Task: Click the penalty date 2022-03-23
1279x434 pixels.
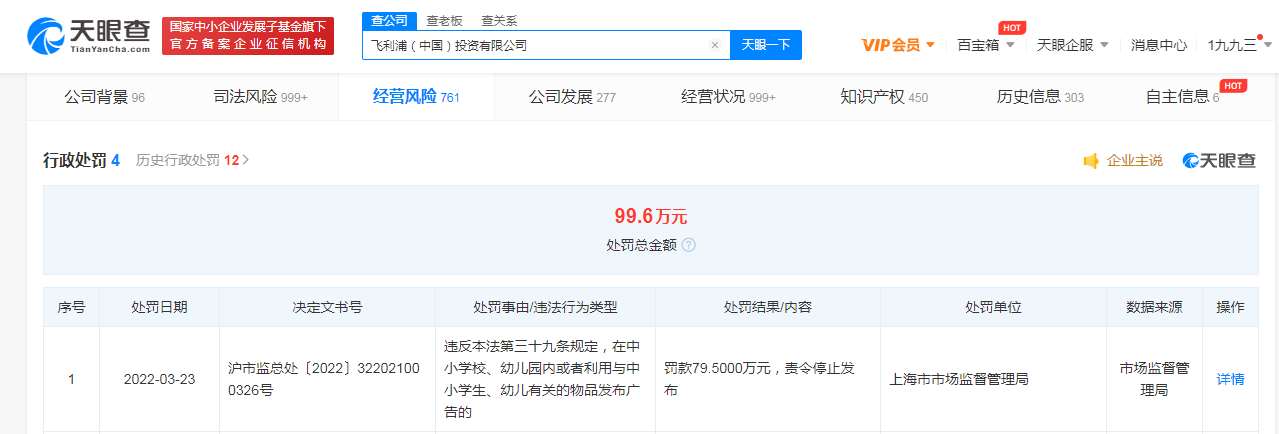Action: (159, 379)
